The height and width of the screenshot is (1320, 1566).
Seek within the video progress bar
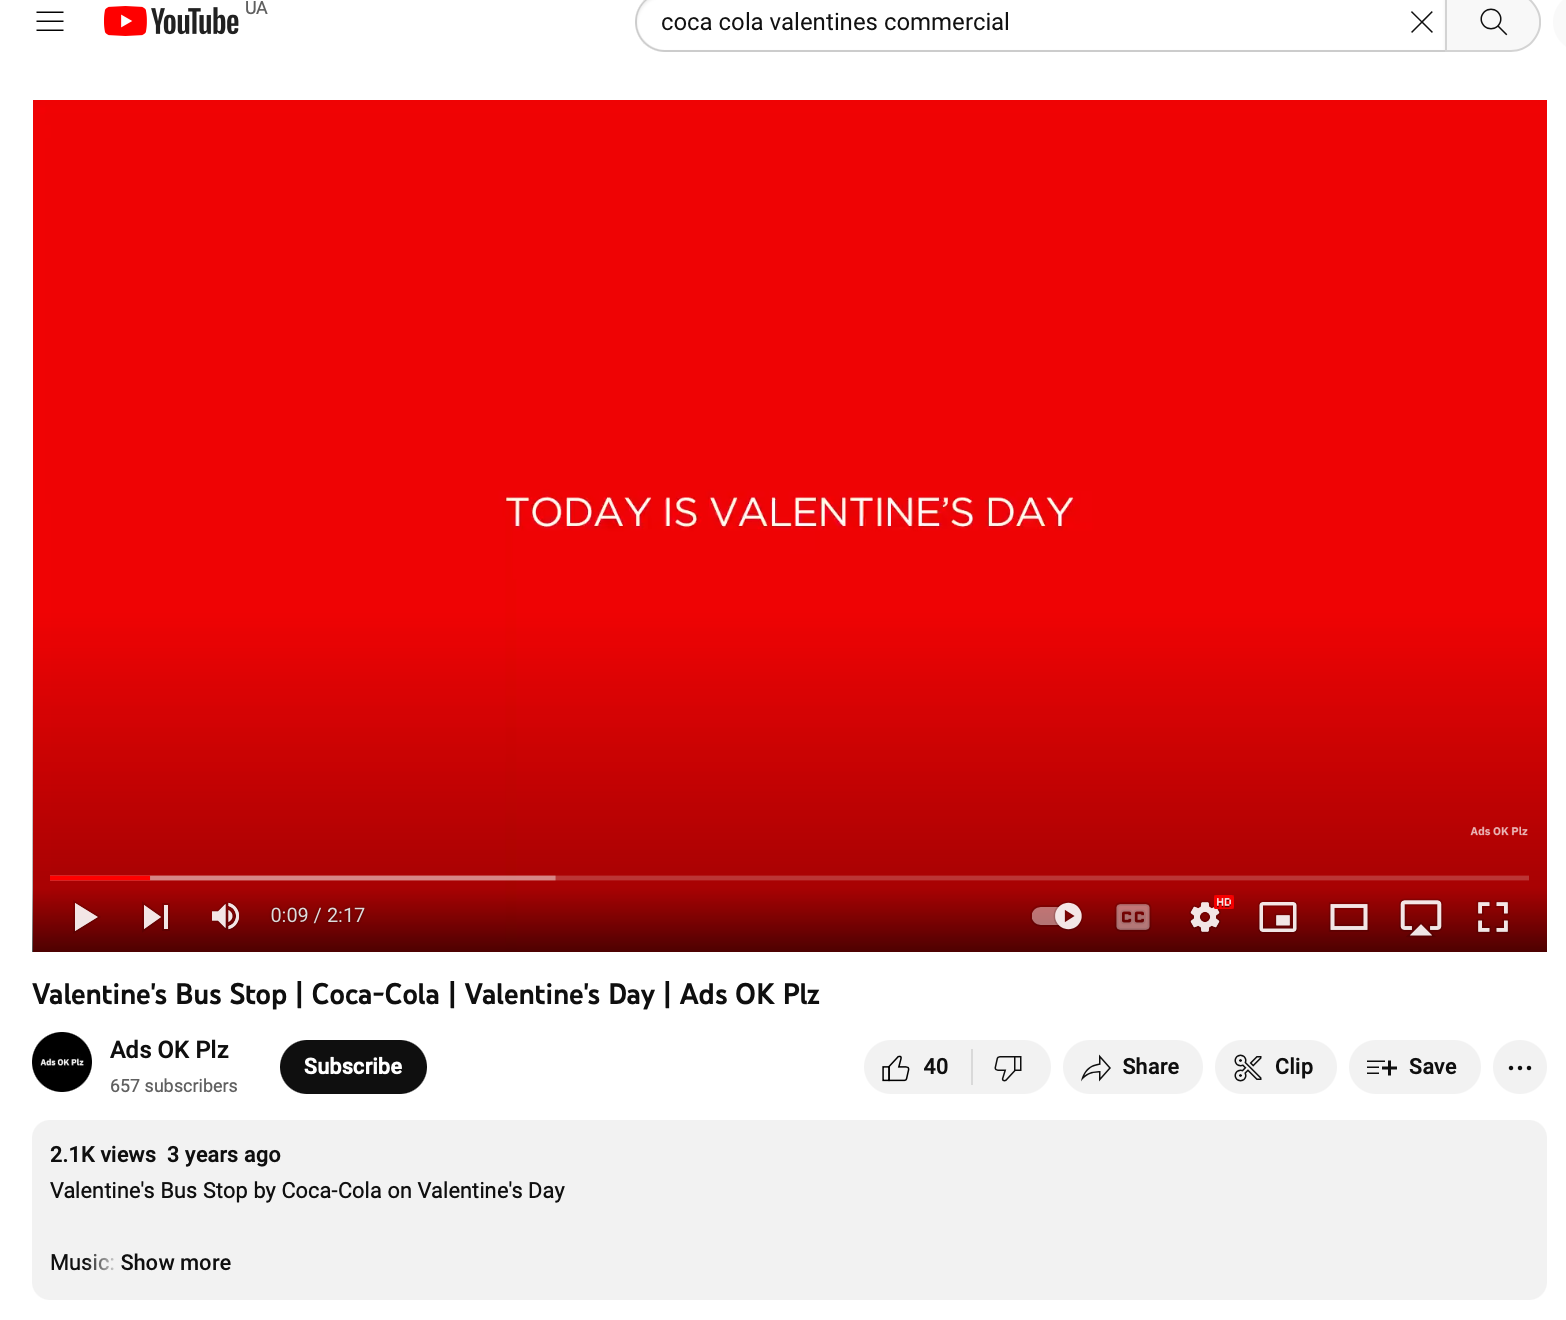click(x=789, y=878)
